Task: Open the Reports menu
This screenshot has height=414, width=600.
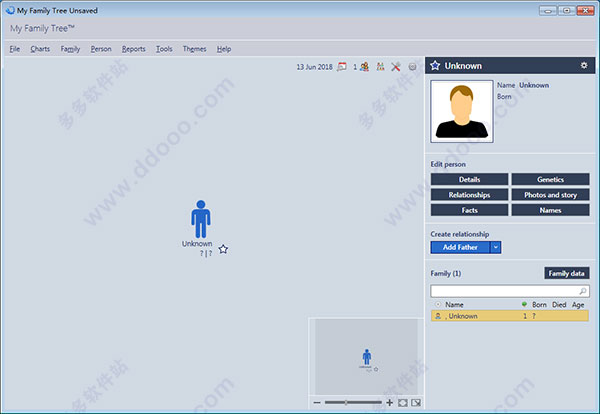Action: [133, 48]
